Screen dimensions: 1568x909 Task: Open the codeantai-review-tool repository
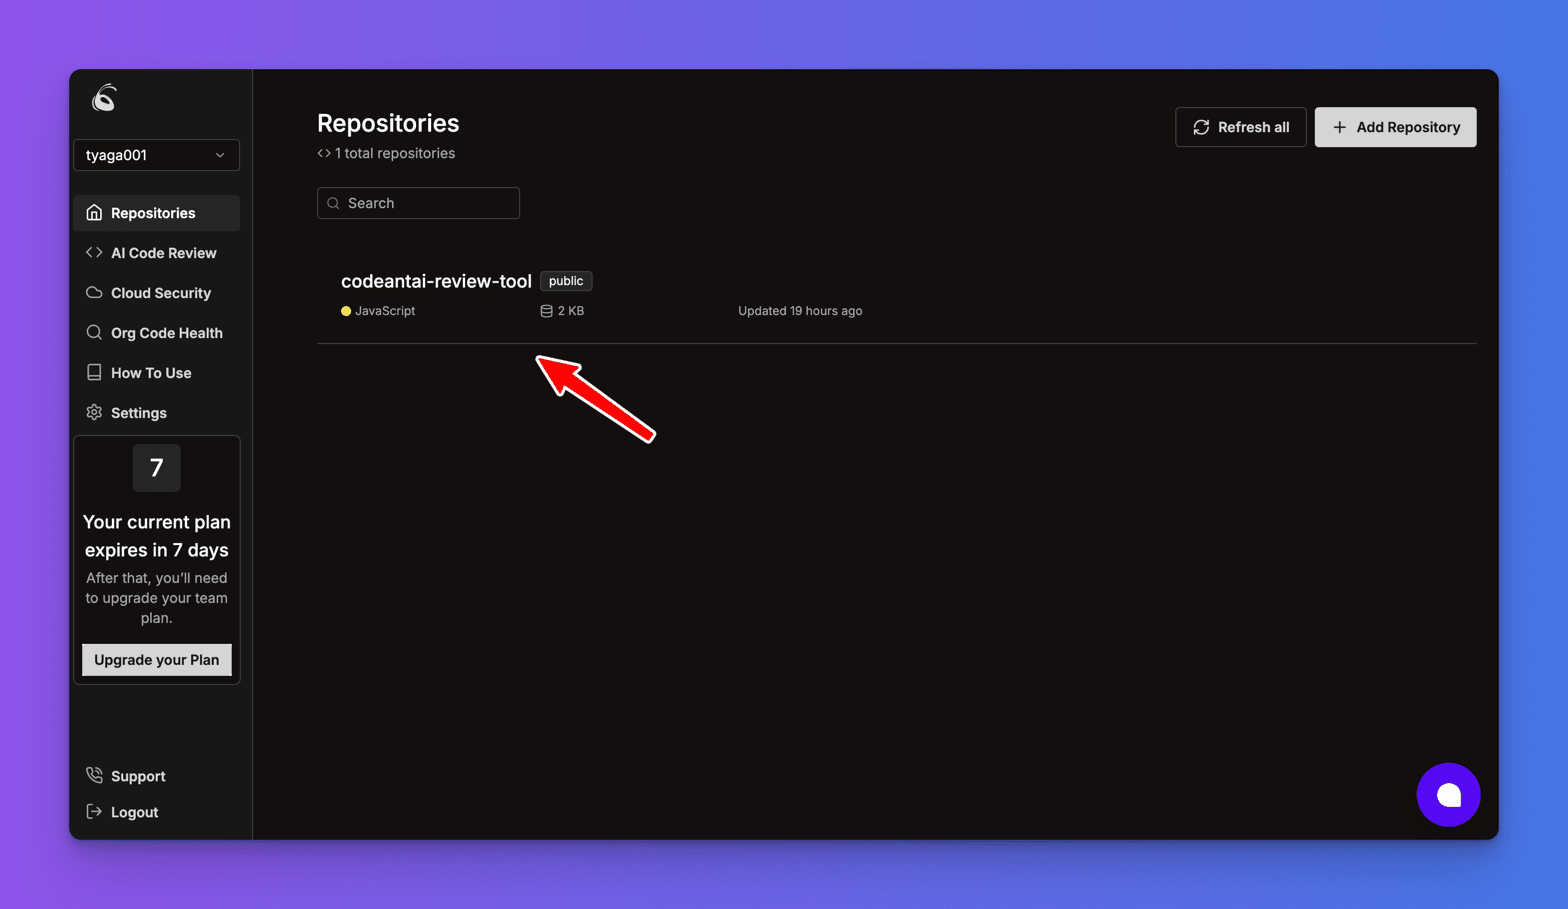pyautogui.click(x=436, y=281)
